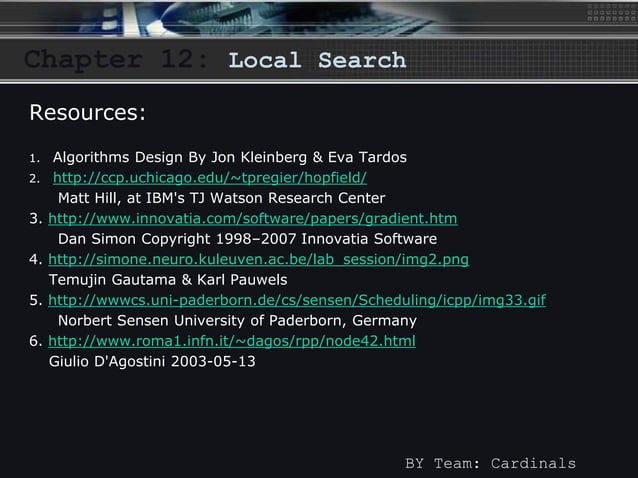Click 'Norbert Sensen University of Paderborn, Germany'
The height and width of the screenshot is (478, 638).
[x=237, y=321]
